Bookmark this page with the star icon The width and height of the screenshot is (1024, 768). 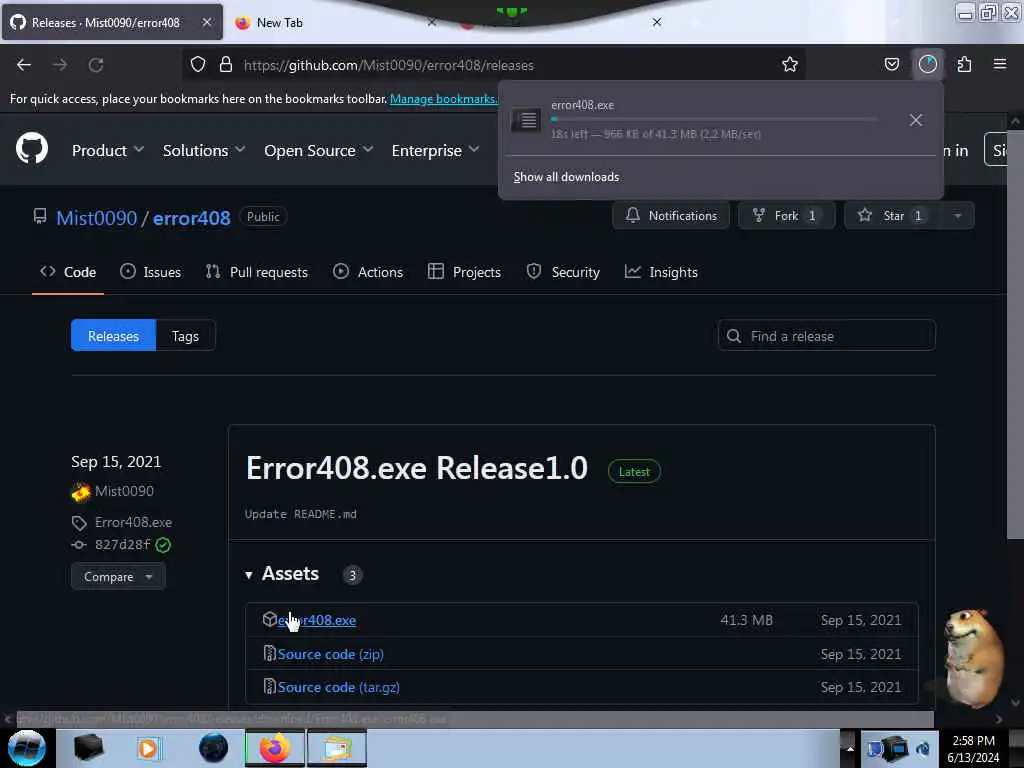(x=790, y=65)
